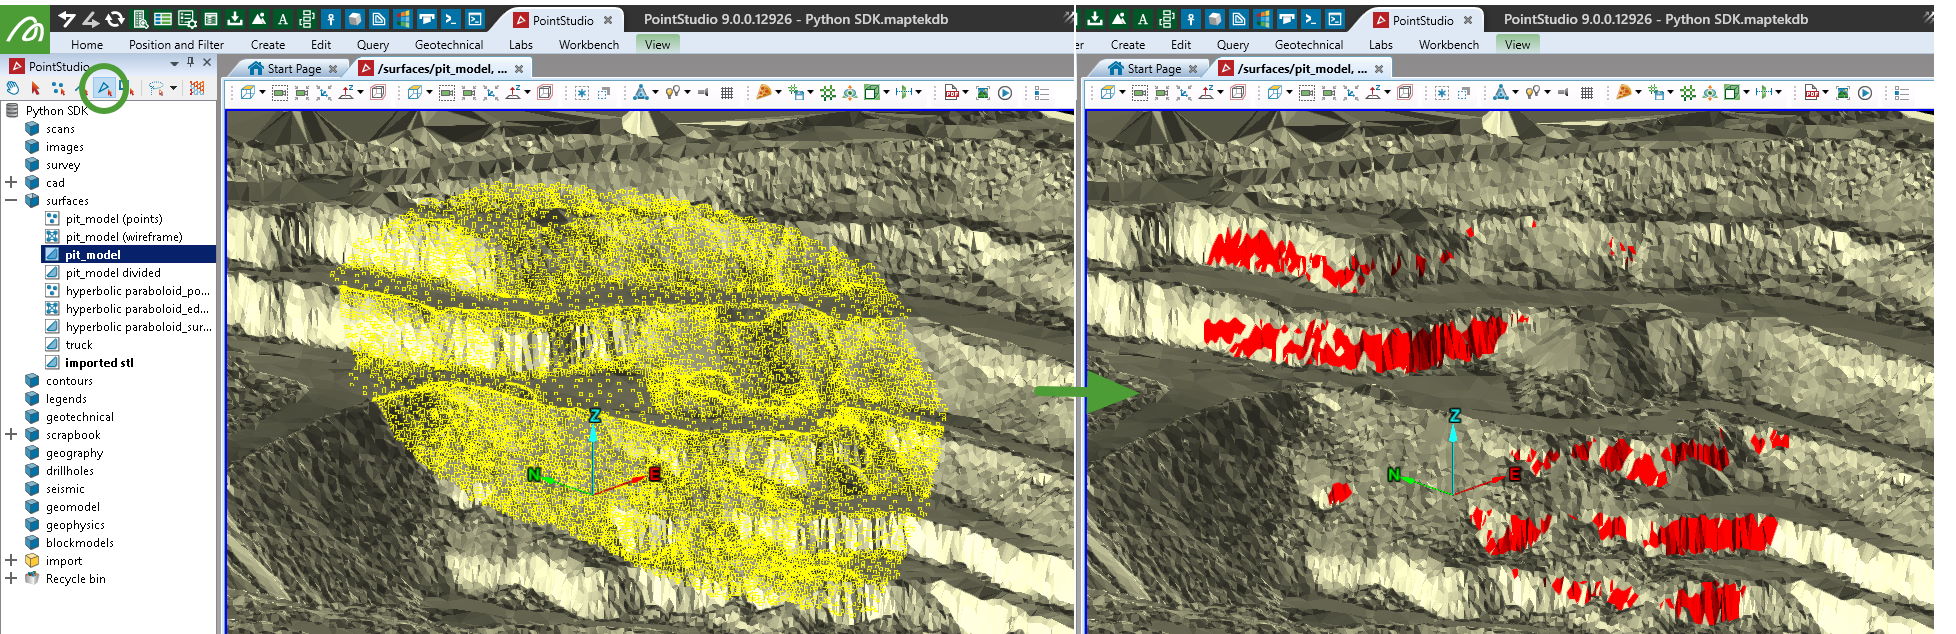Toggle the grid icon in left view toolbar
Image resolution: width=1956 pixels, height=634 pixels.
[x=727, y=93]
